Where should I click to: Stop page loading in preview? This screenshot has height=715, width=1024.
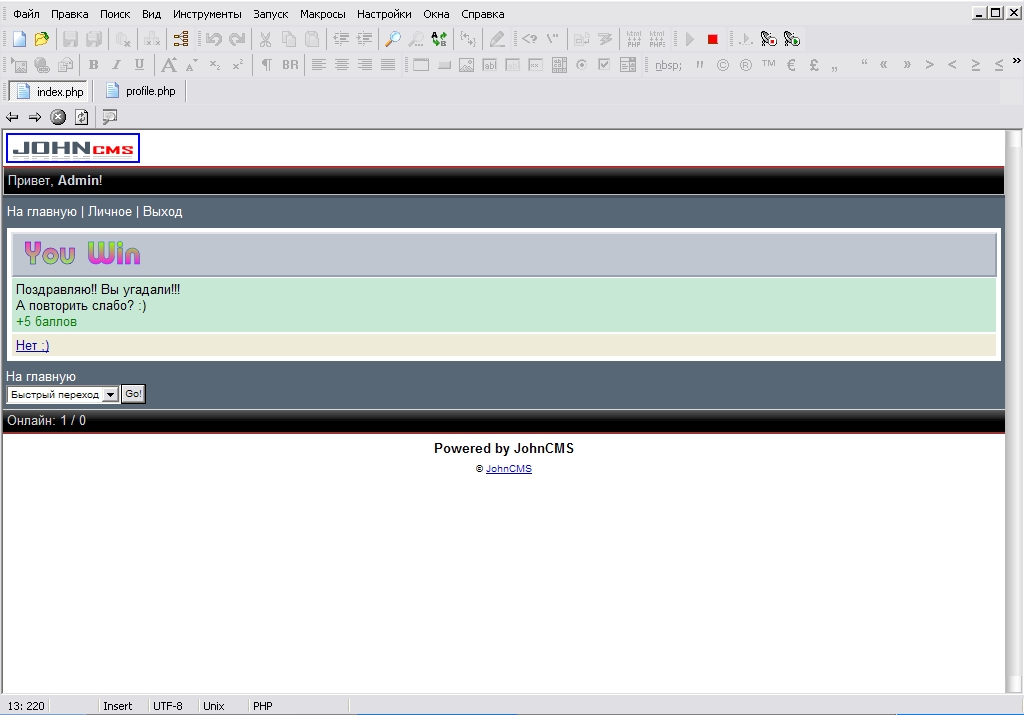[x=58, y=117]
